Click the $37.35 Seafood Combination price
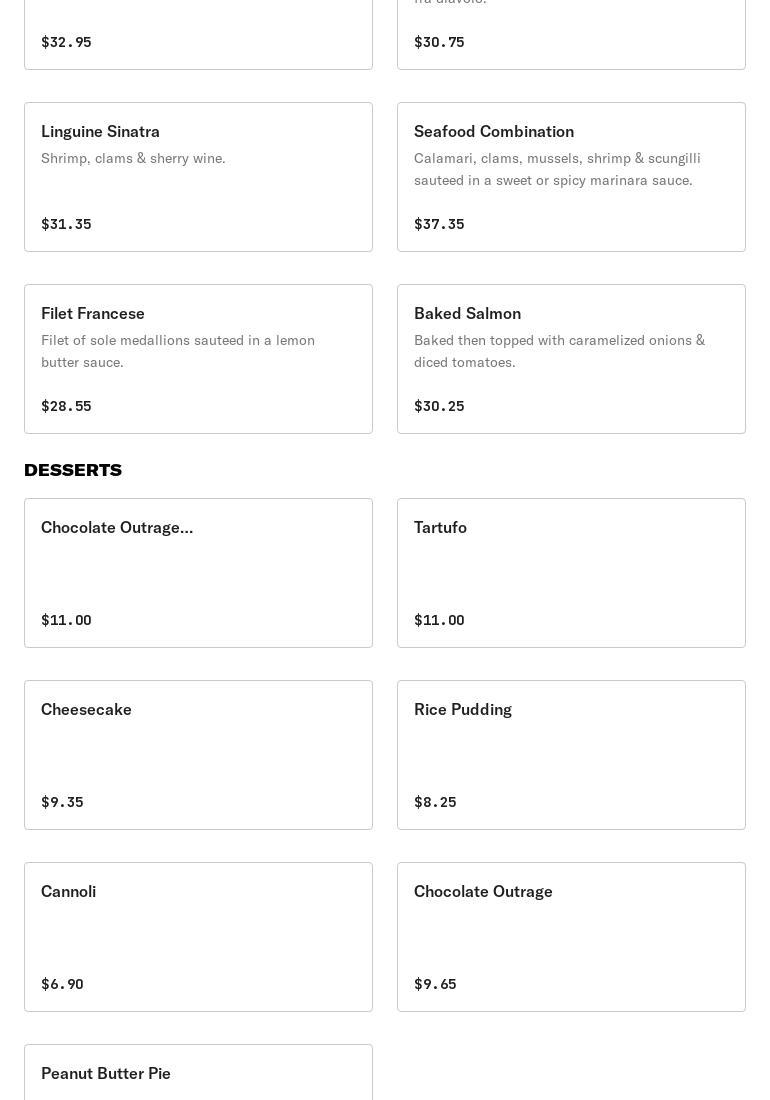The image size is (770, 1100). click(439, 224)
